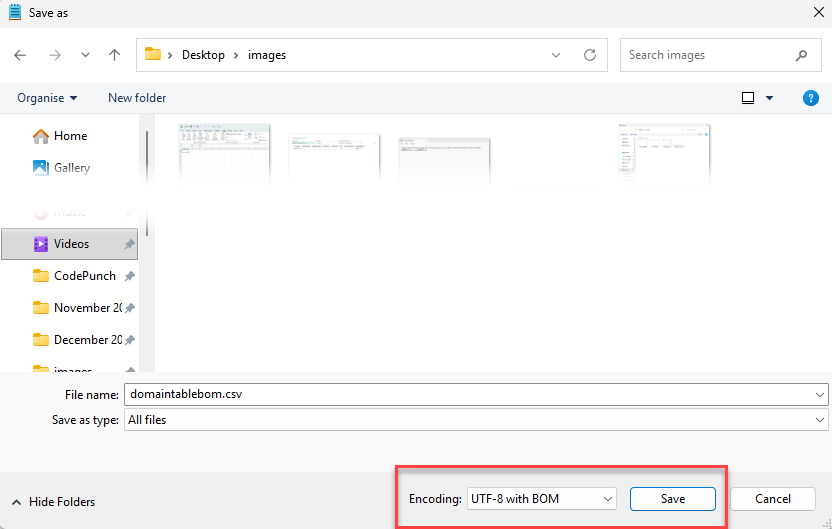The width and height of the screenshot is (832, 529).
Task: Go back with the left arrow
Action: (x=20, y=55)
